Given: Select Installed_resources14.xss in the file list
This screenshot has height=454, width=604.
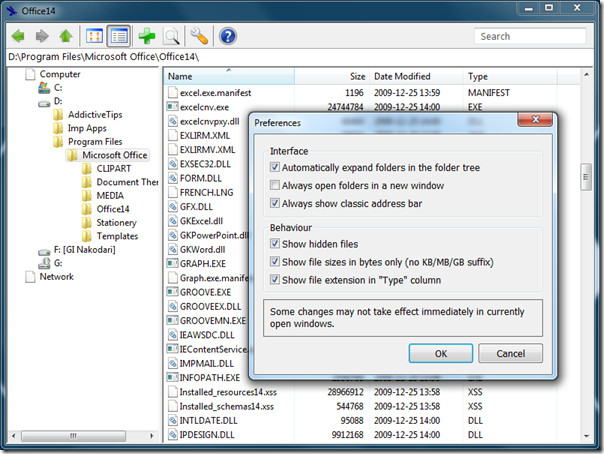Looking at the screenshot, I should [228, 392].
